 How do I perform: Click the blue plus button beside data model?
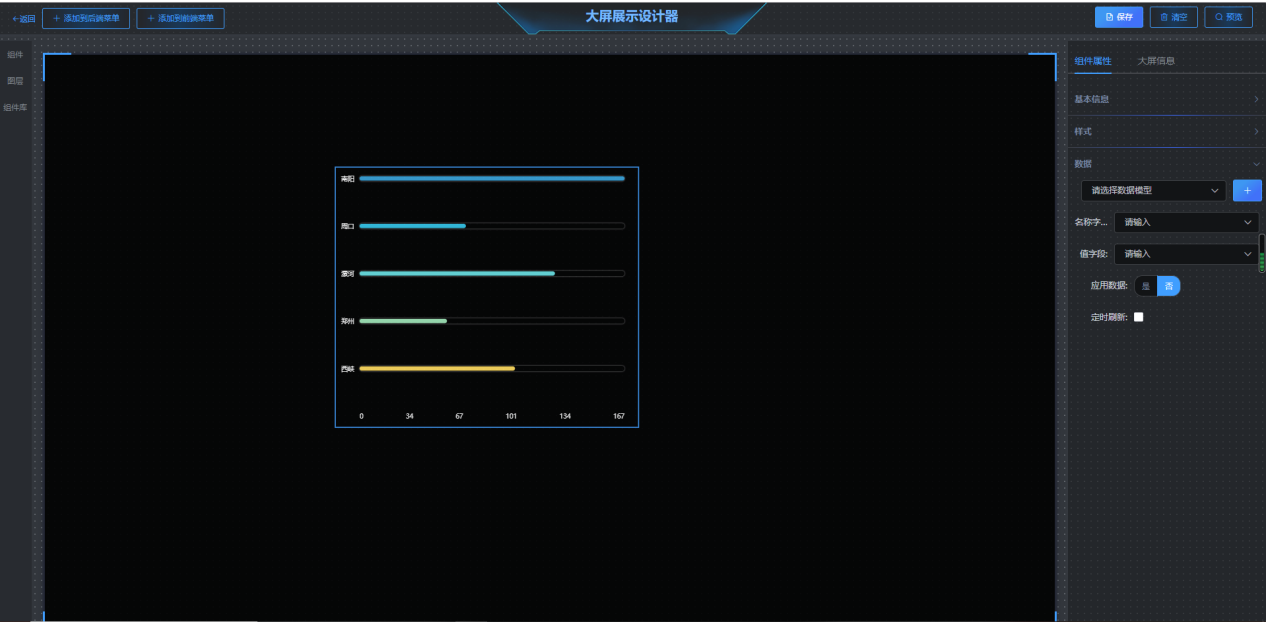[1247, 190]
